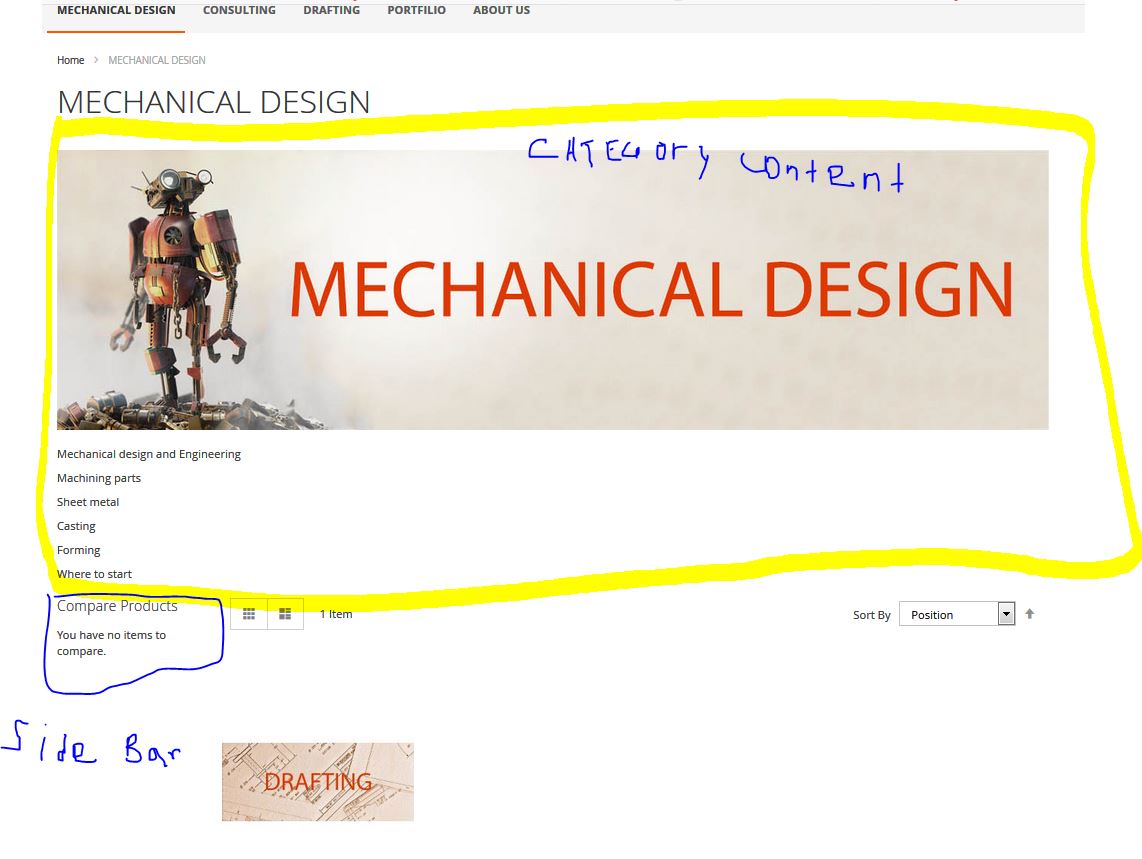Open the Sort By Position dropdown
This screenshot has height=859, width=1142.
[956, 614]
